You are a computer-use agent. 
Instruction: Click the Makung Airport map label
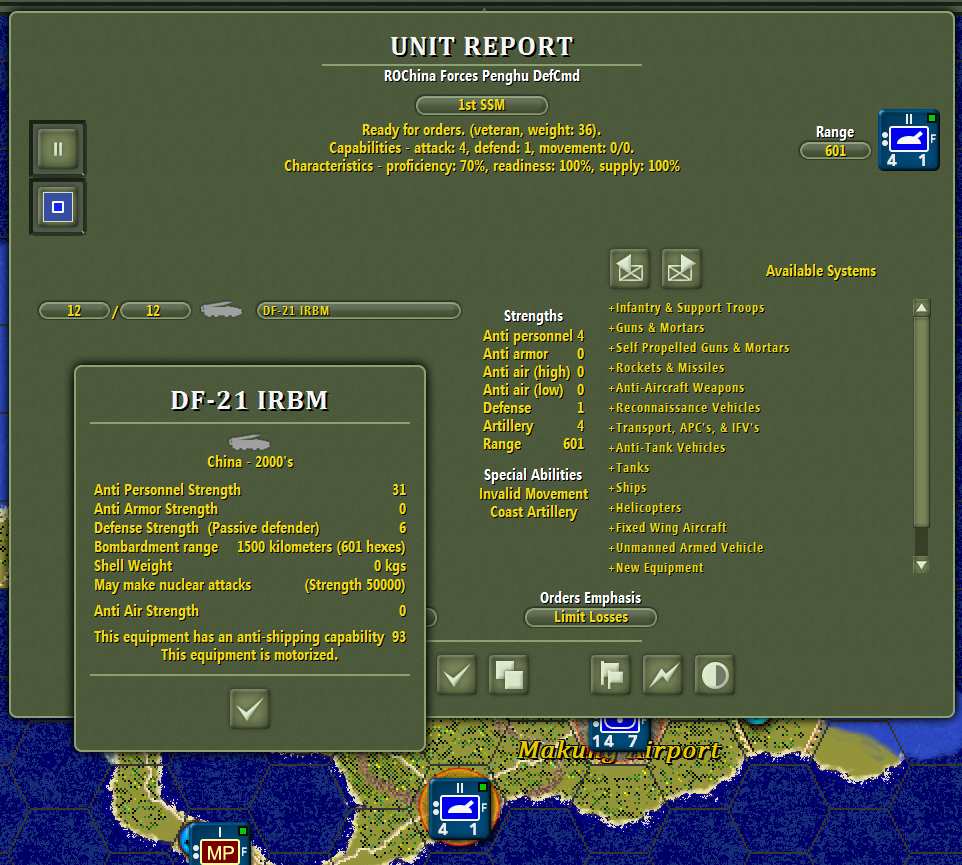point(619,750)
